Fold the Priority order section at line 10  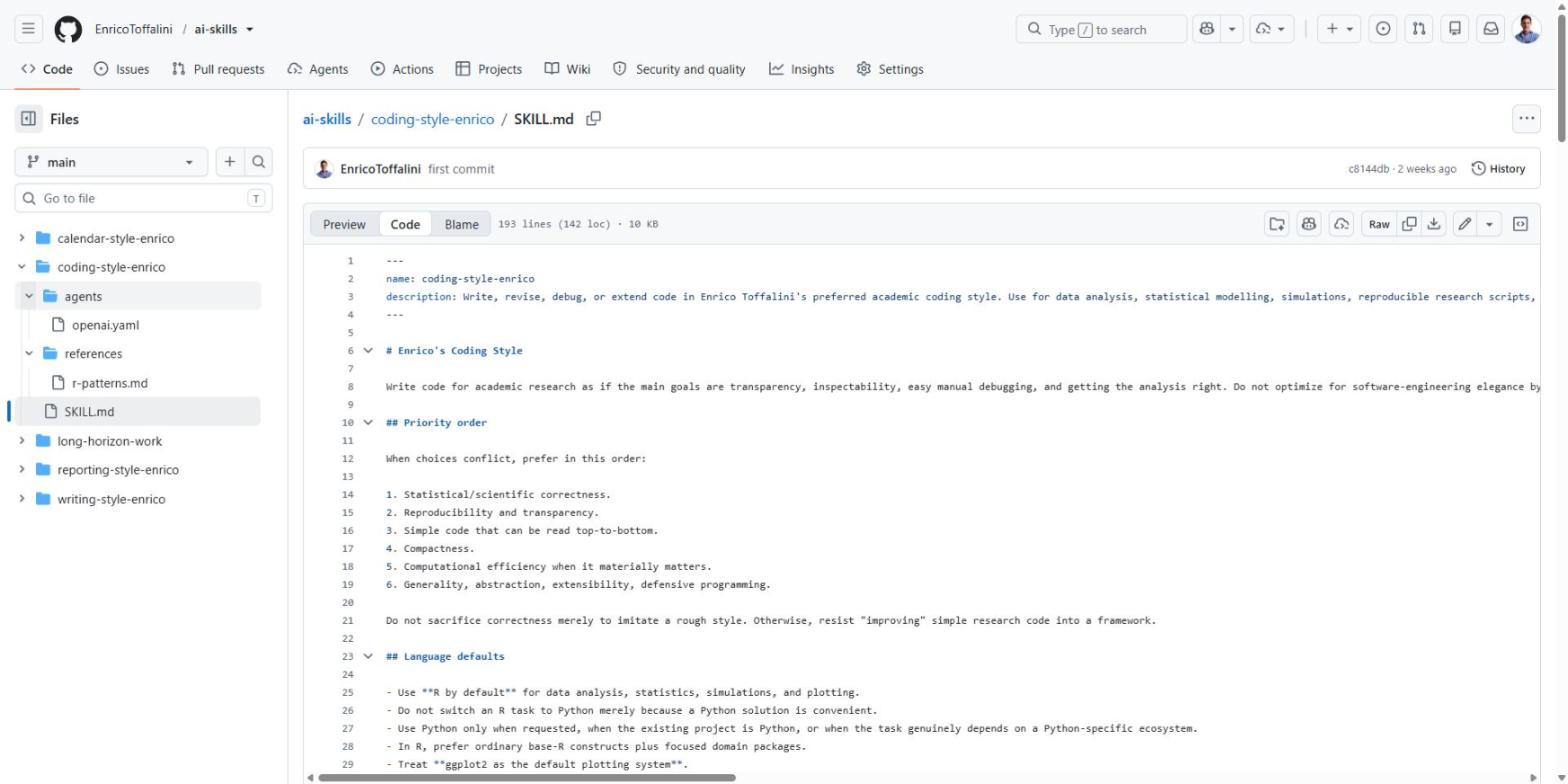[x=368, y=423]
